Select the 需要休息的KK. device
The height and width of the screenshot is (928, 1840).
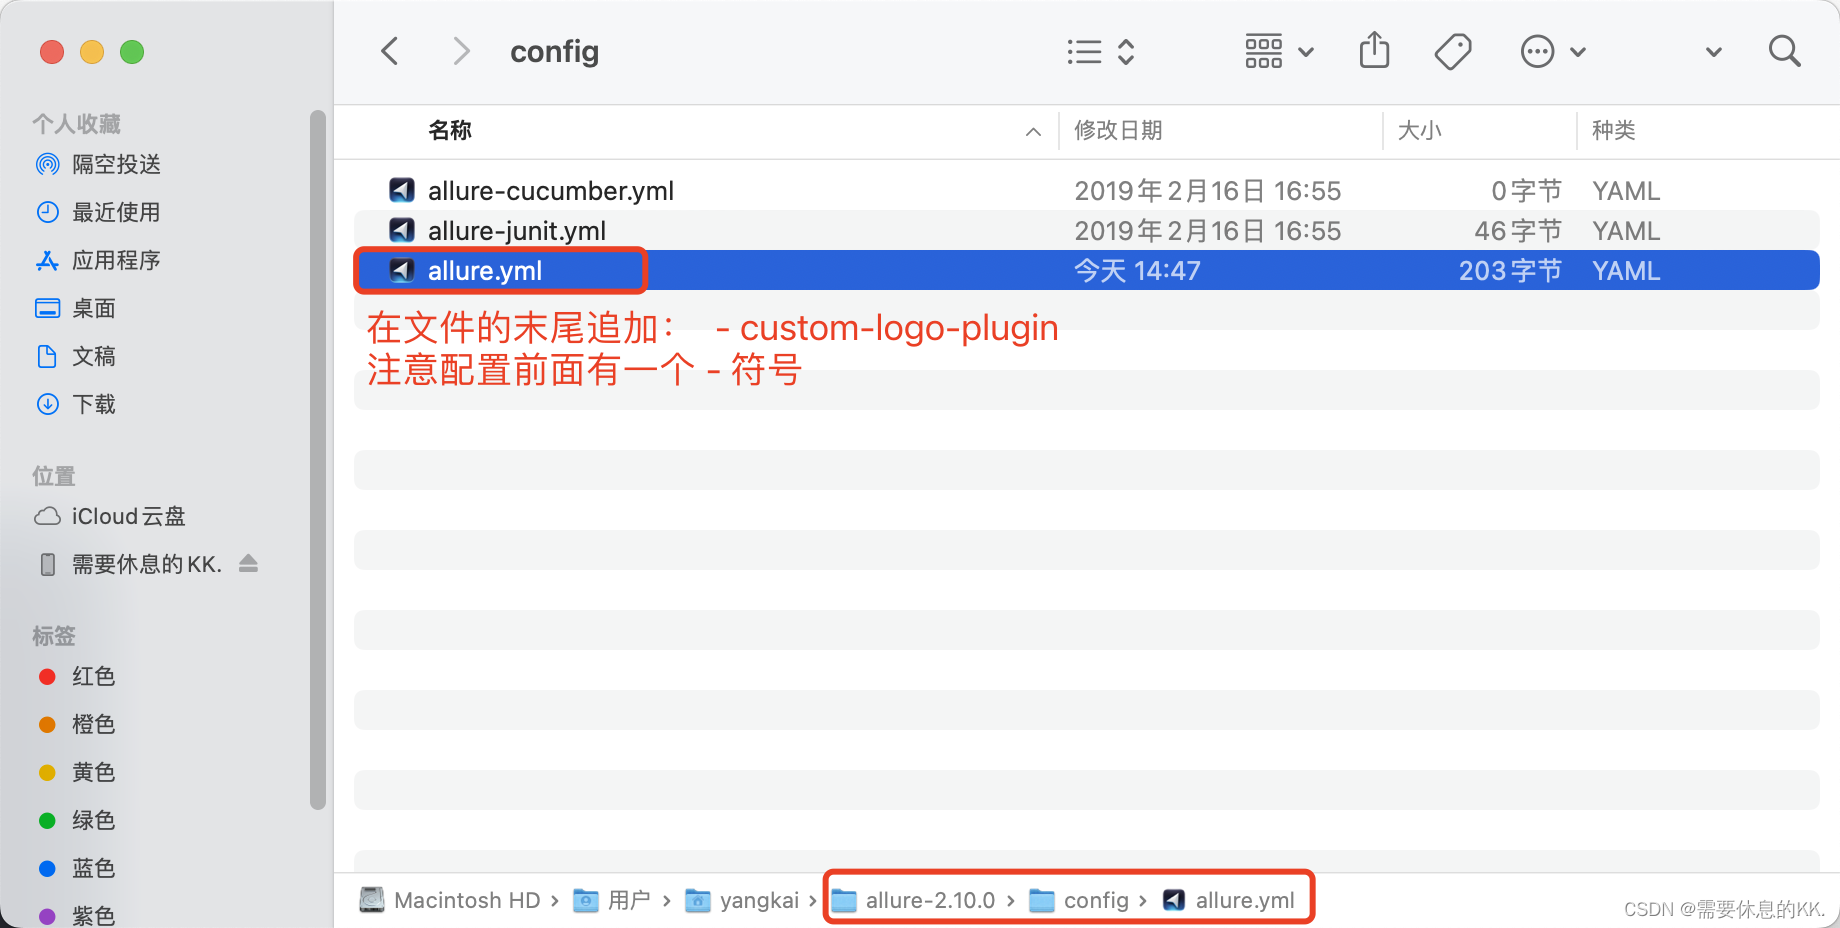point(129,564)
